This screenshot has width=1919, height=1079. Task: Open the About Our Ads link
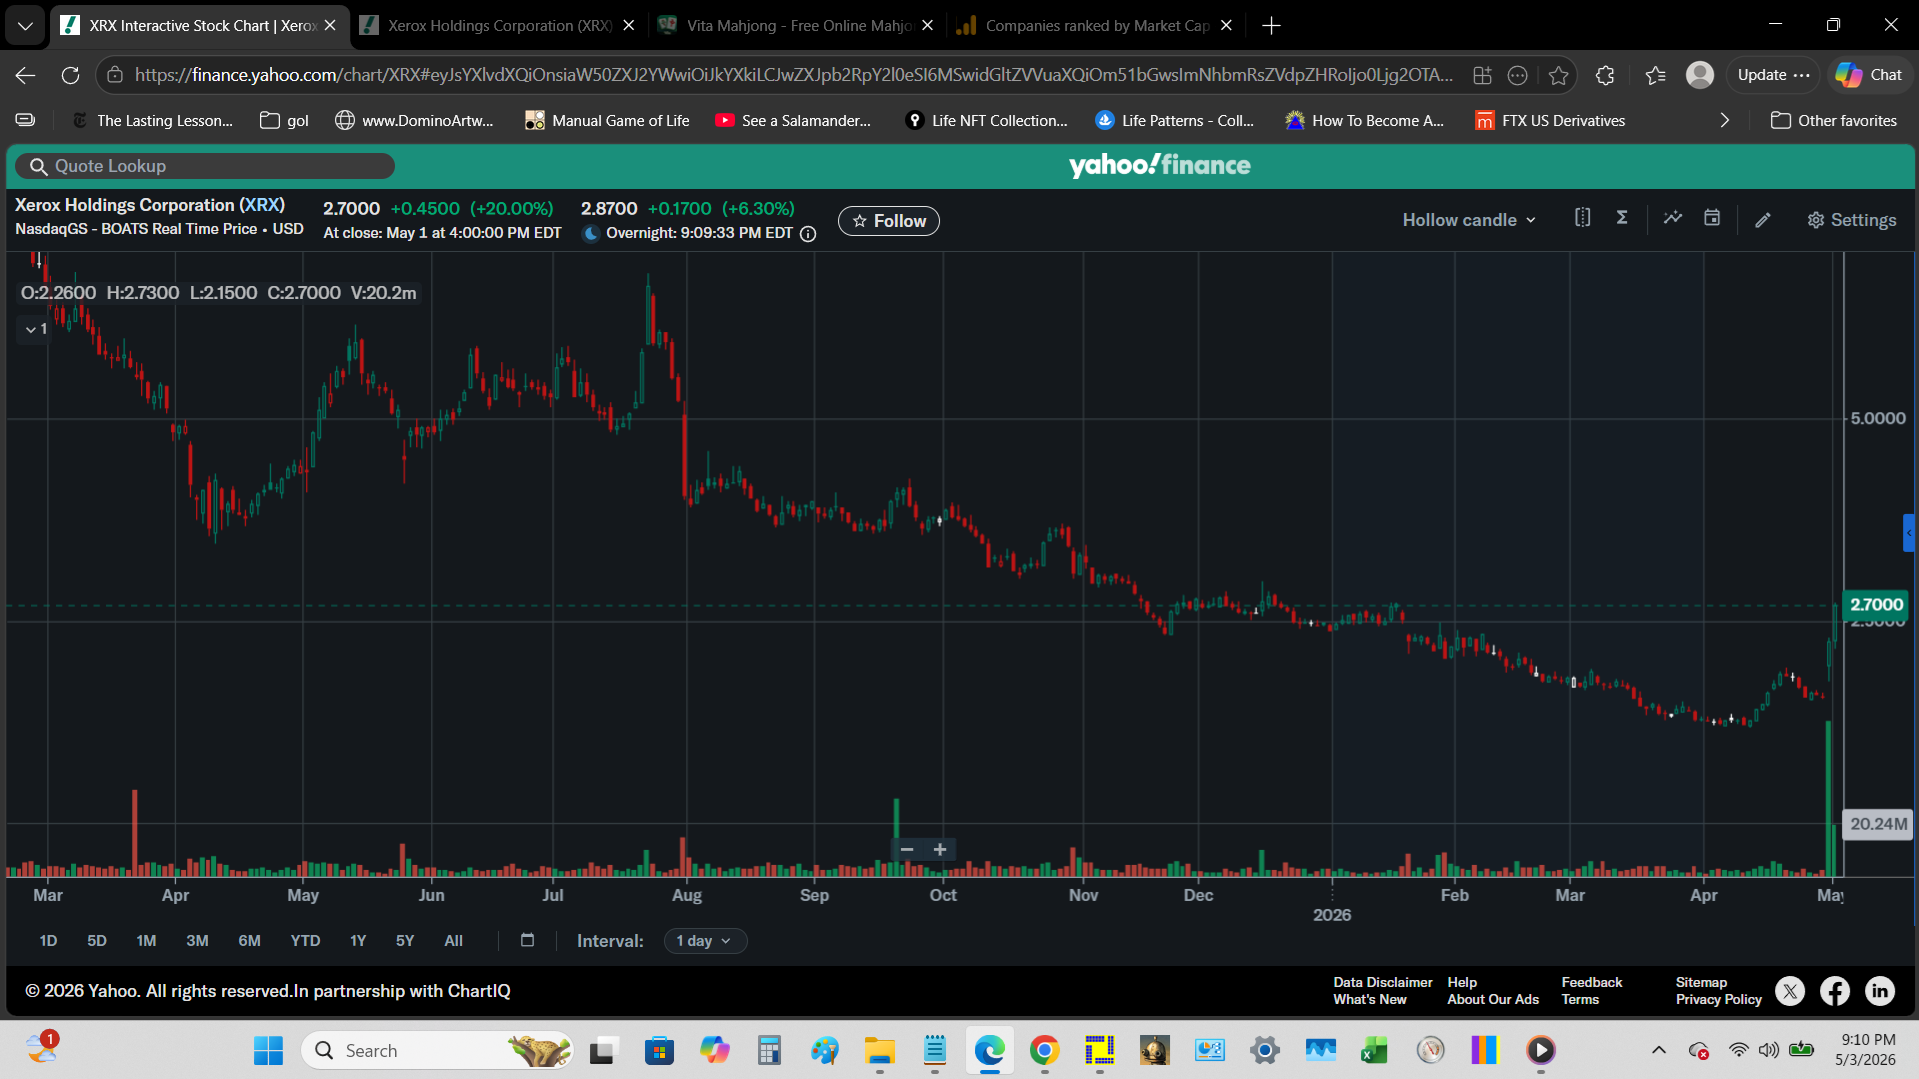1492,1000
